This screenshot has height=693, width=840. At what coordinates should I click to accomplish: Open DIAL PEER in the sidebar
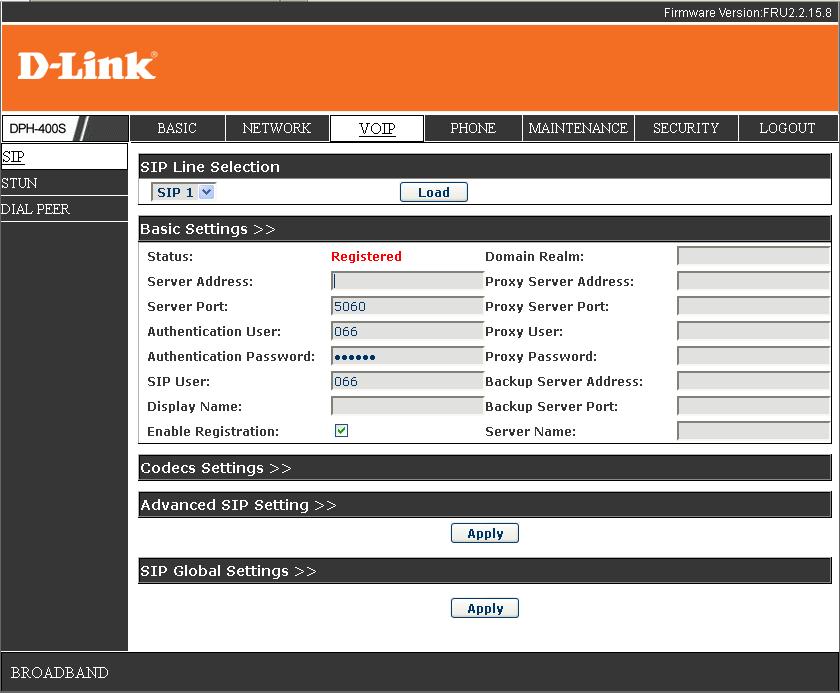[64, 209]
